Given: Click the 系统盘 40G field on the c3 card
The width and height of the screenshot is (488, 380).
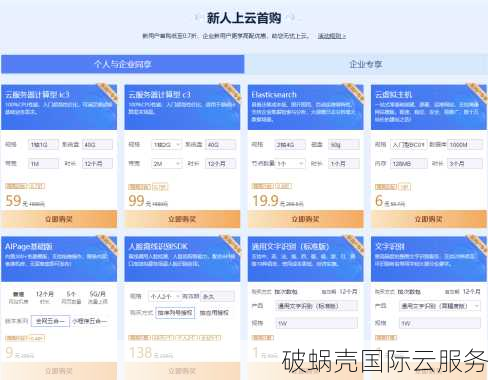Looking at the screenshot, I should [x=221, y=145].
